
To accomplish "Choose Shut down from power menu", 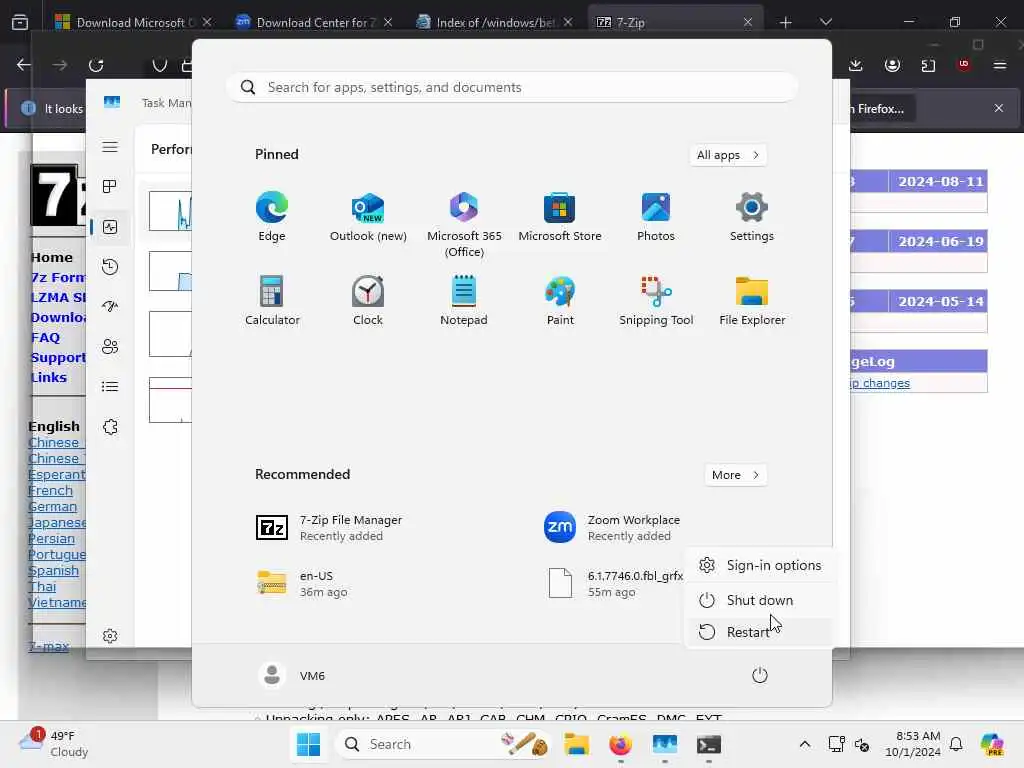I will [760, 600].
